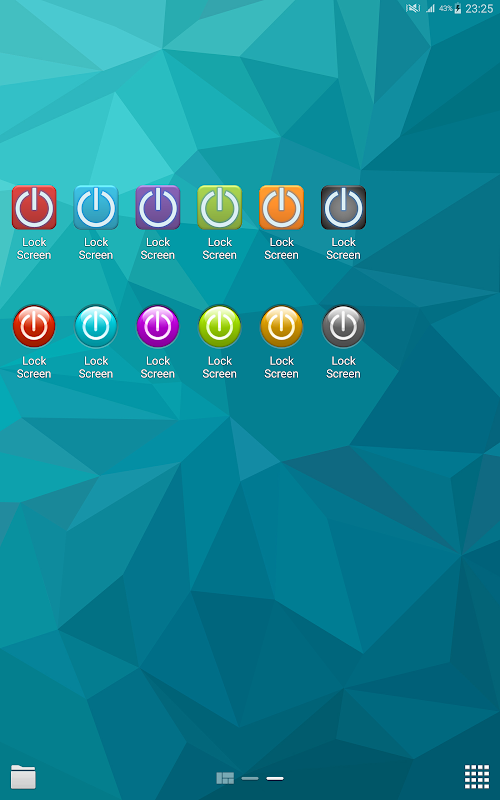This screenshot has width=500, height=800.
Task: Tap the amber round Lock Screen icon
Action: pyautogui.click(x=281, y=327)
